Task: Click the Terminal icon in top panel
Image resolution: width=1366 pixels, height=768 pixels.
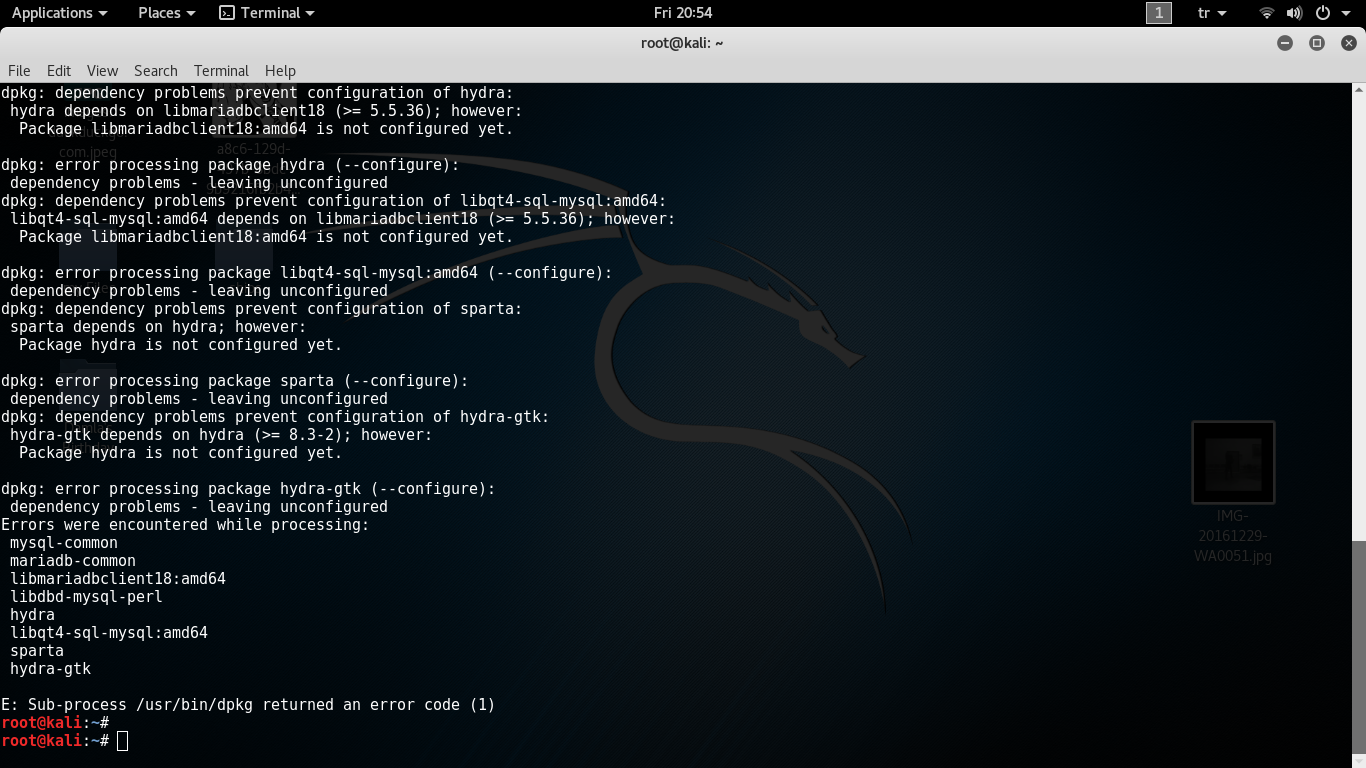Action: click(x=227, y=13)
